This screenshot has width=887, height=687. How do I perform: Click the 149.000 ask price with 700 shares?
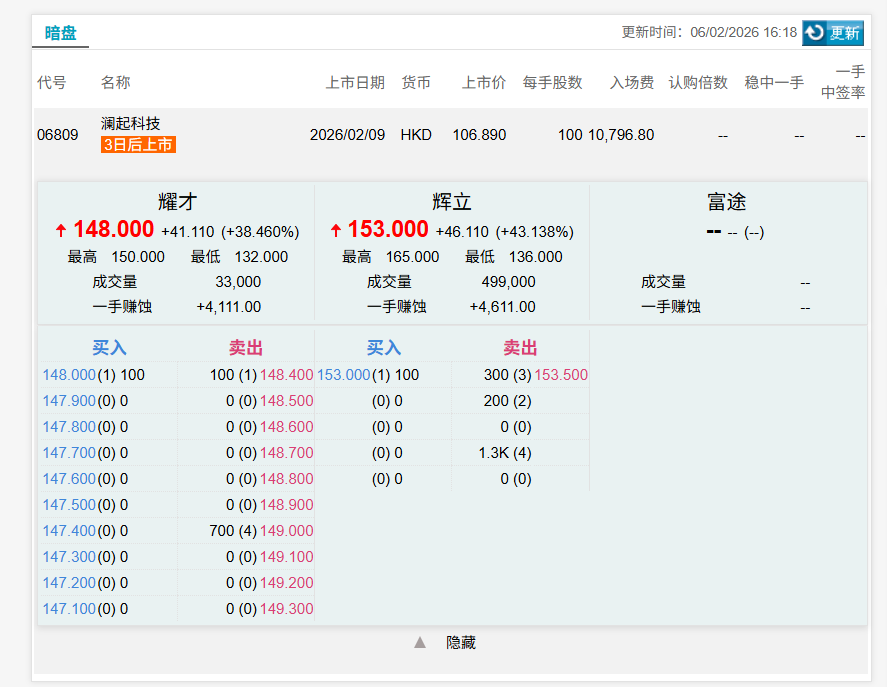point(286,531)
